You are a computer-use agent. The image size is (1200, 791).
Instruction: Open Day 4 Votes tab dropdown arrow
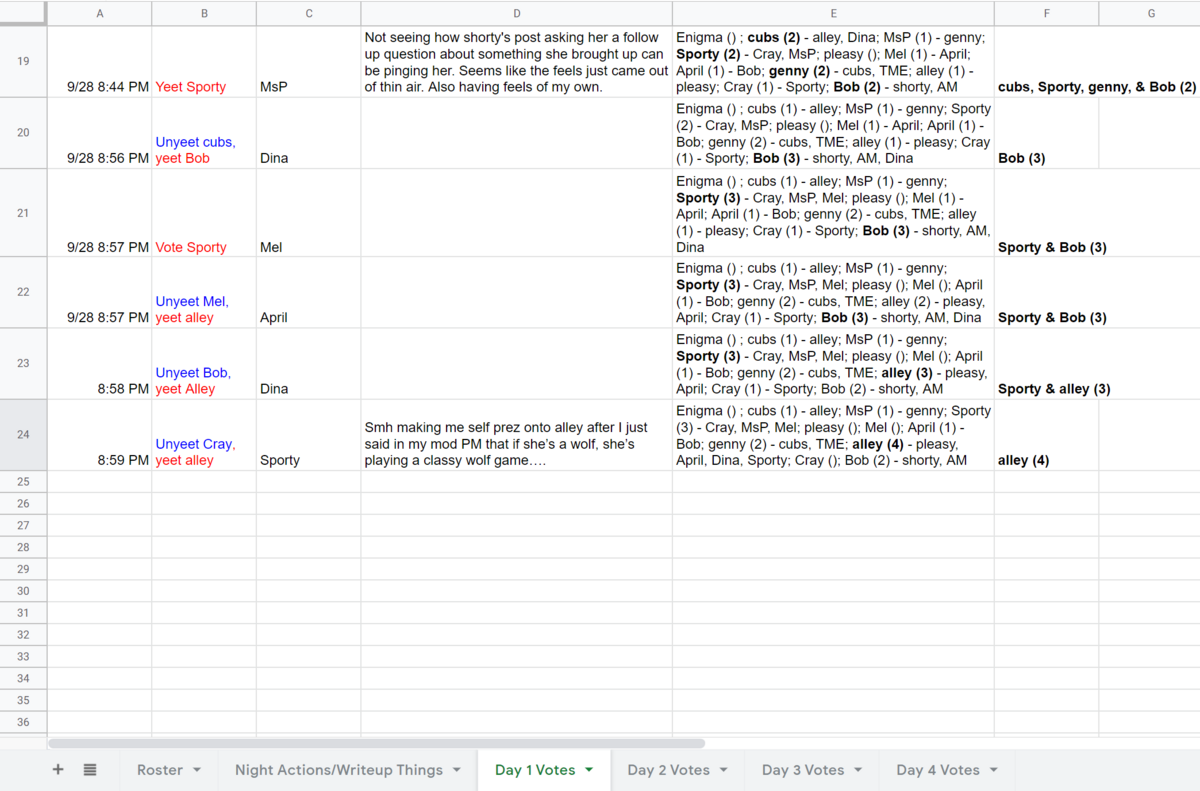(994, 770)
